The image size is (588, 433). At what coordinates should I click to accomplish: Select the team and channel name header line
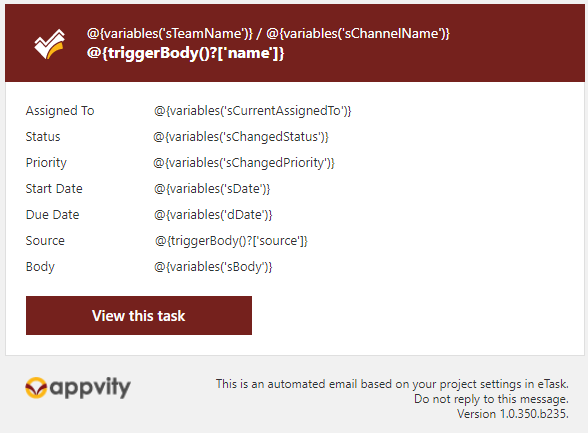pos(268,34)
